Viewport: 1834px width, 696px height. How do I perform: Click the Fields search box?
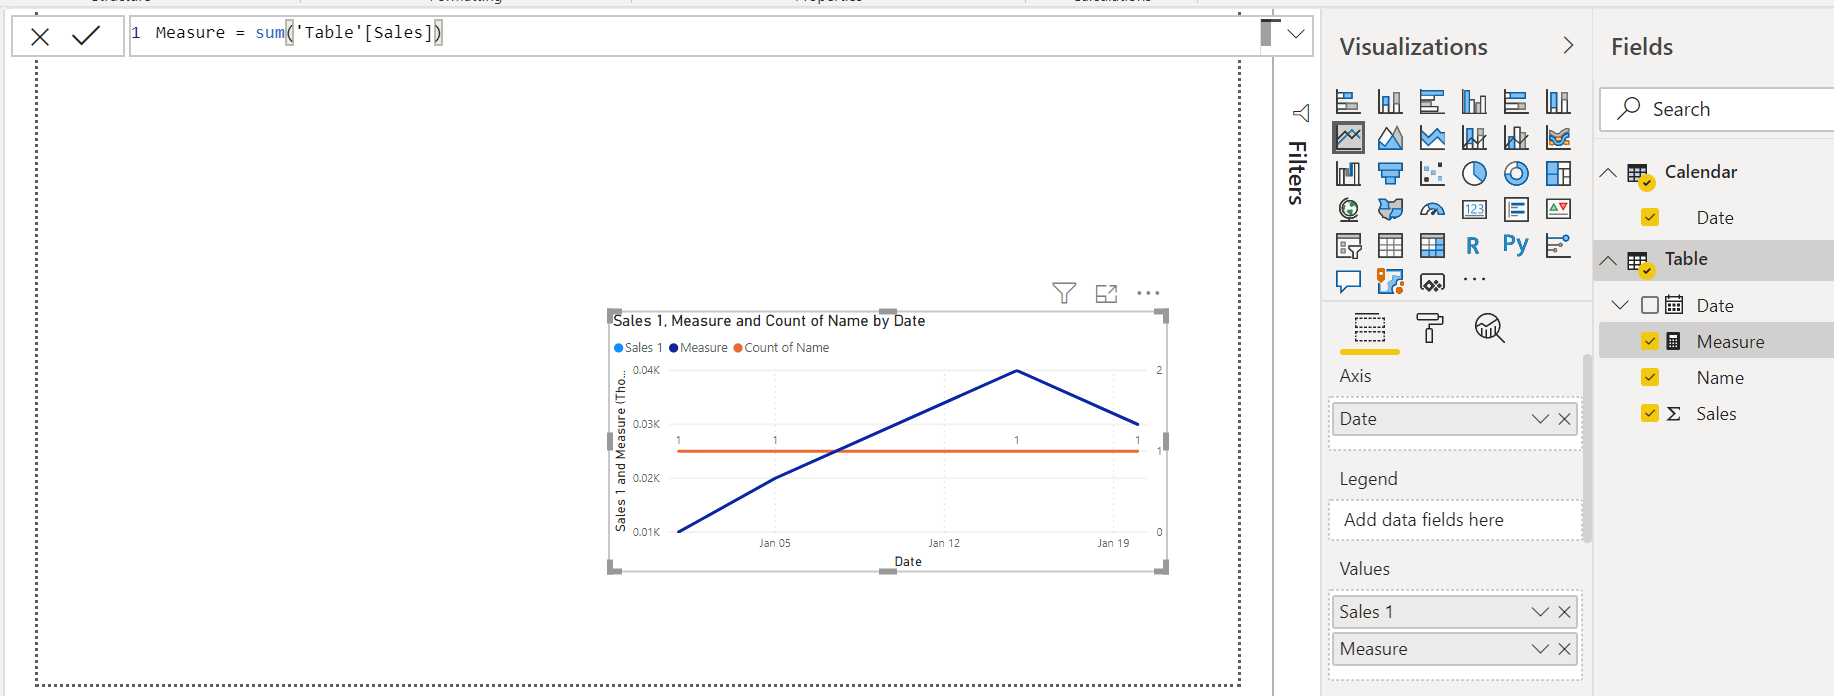(1718, 109)
